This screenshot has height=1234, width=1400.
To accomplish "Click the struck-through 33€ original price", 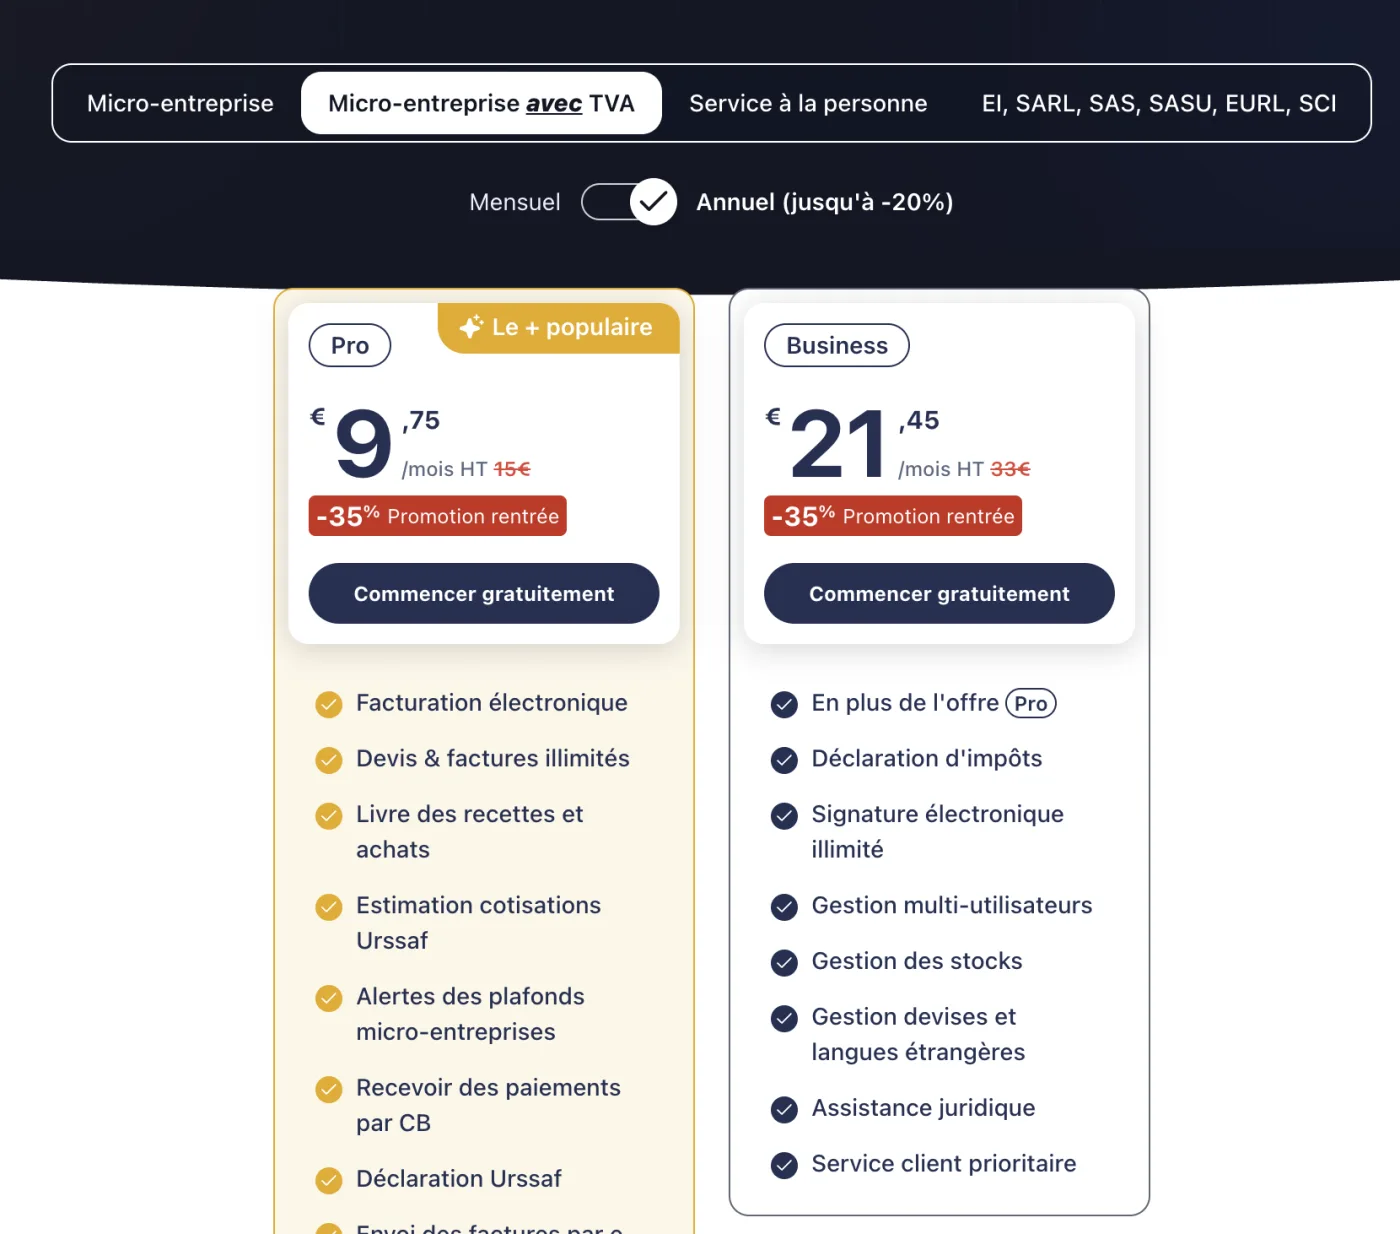I will (1010, 469).
